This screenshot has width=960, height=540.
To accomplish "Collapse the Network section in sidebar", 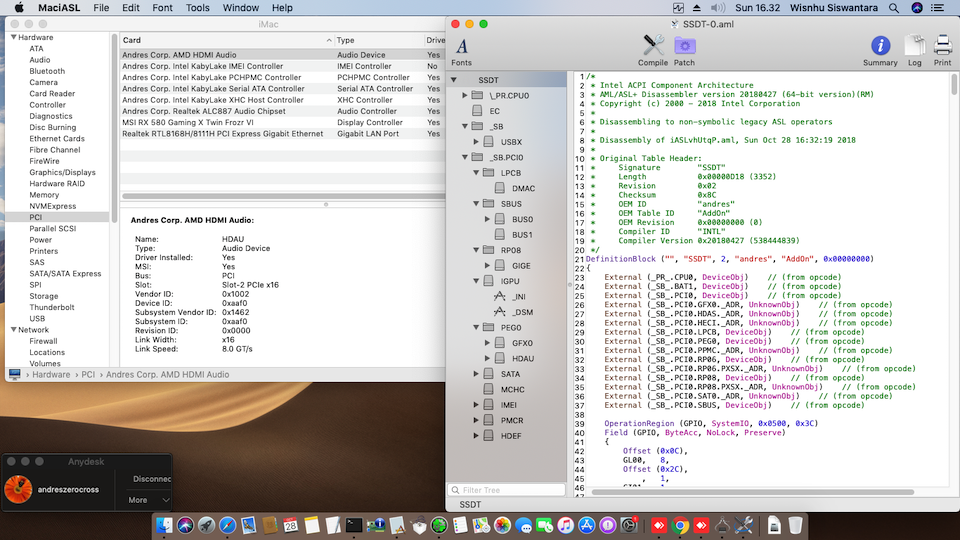I will (14, 329).
